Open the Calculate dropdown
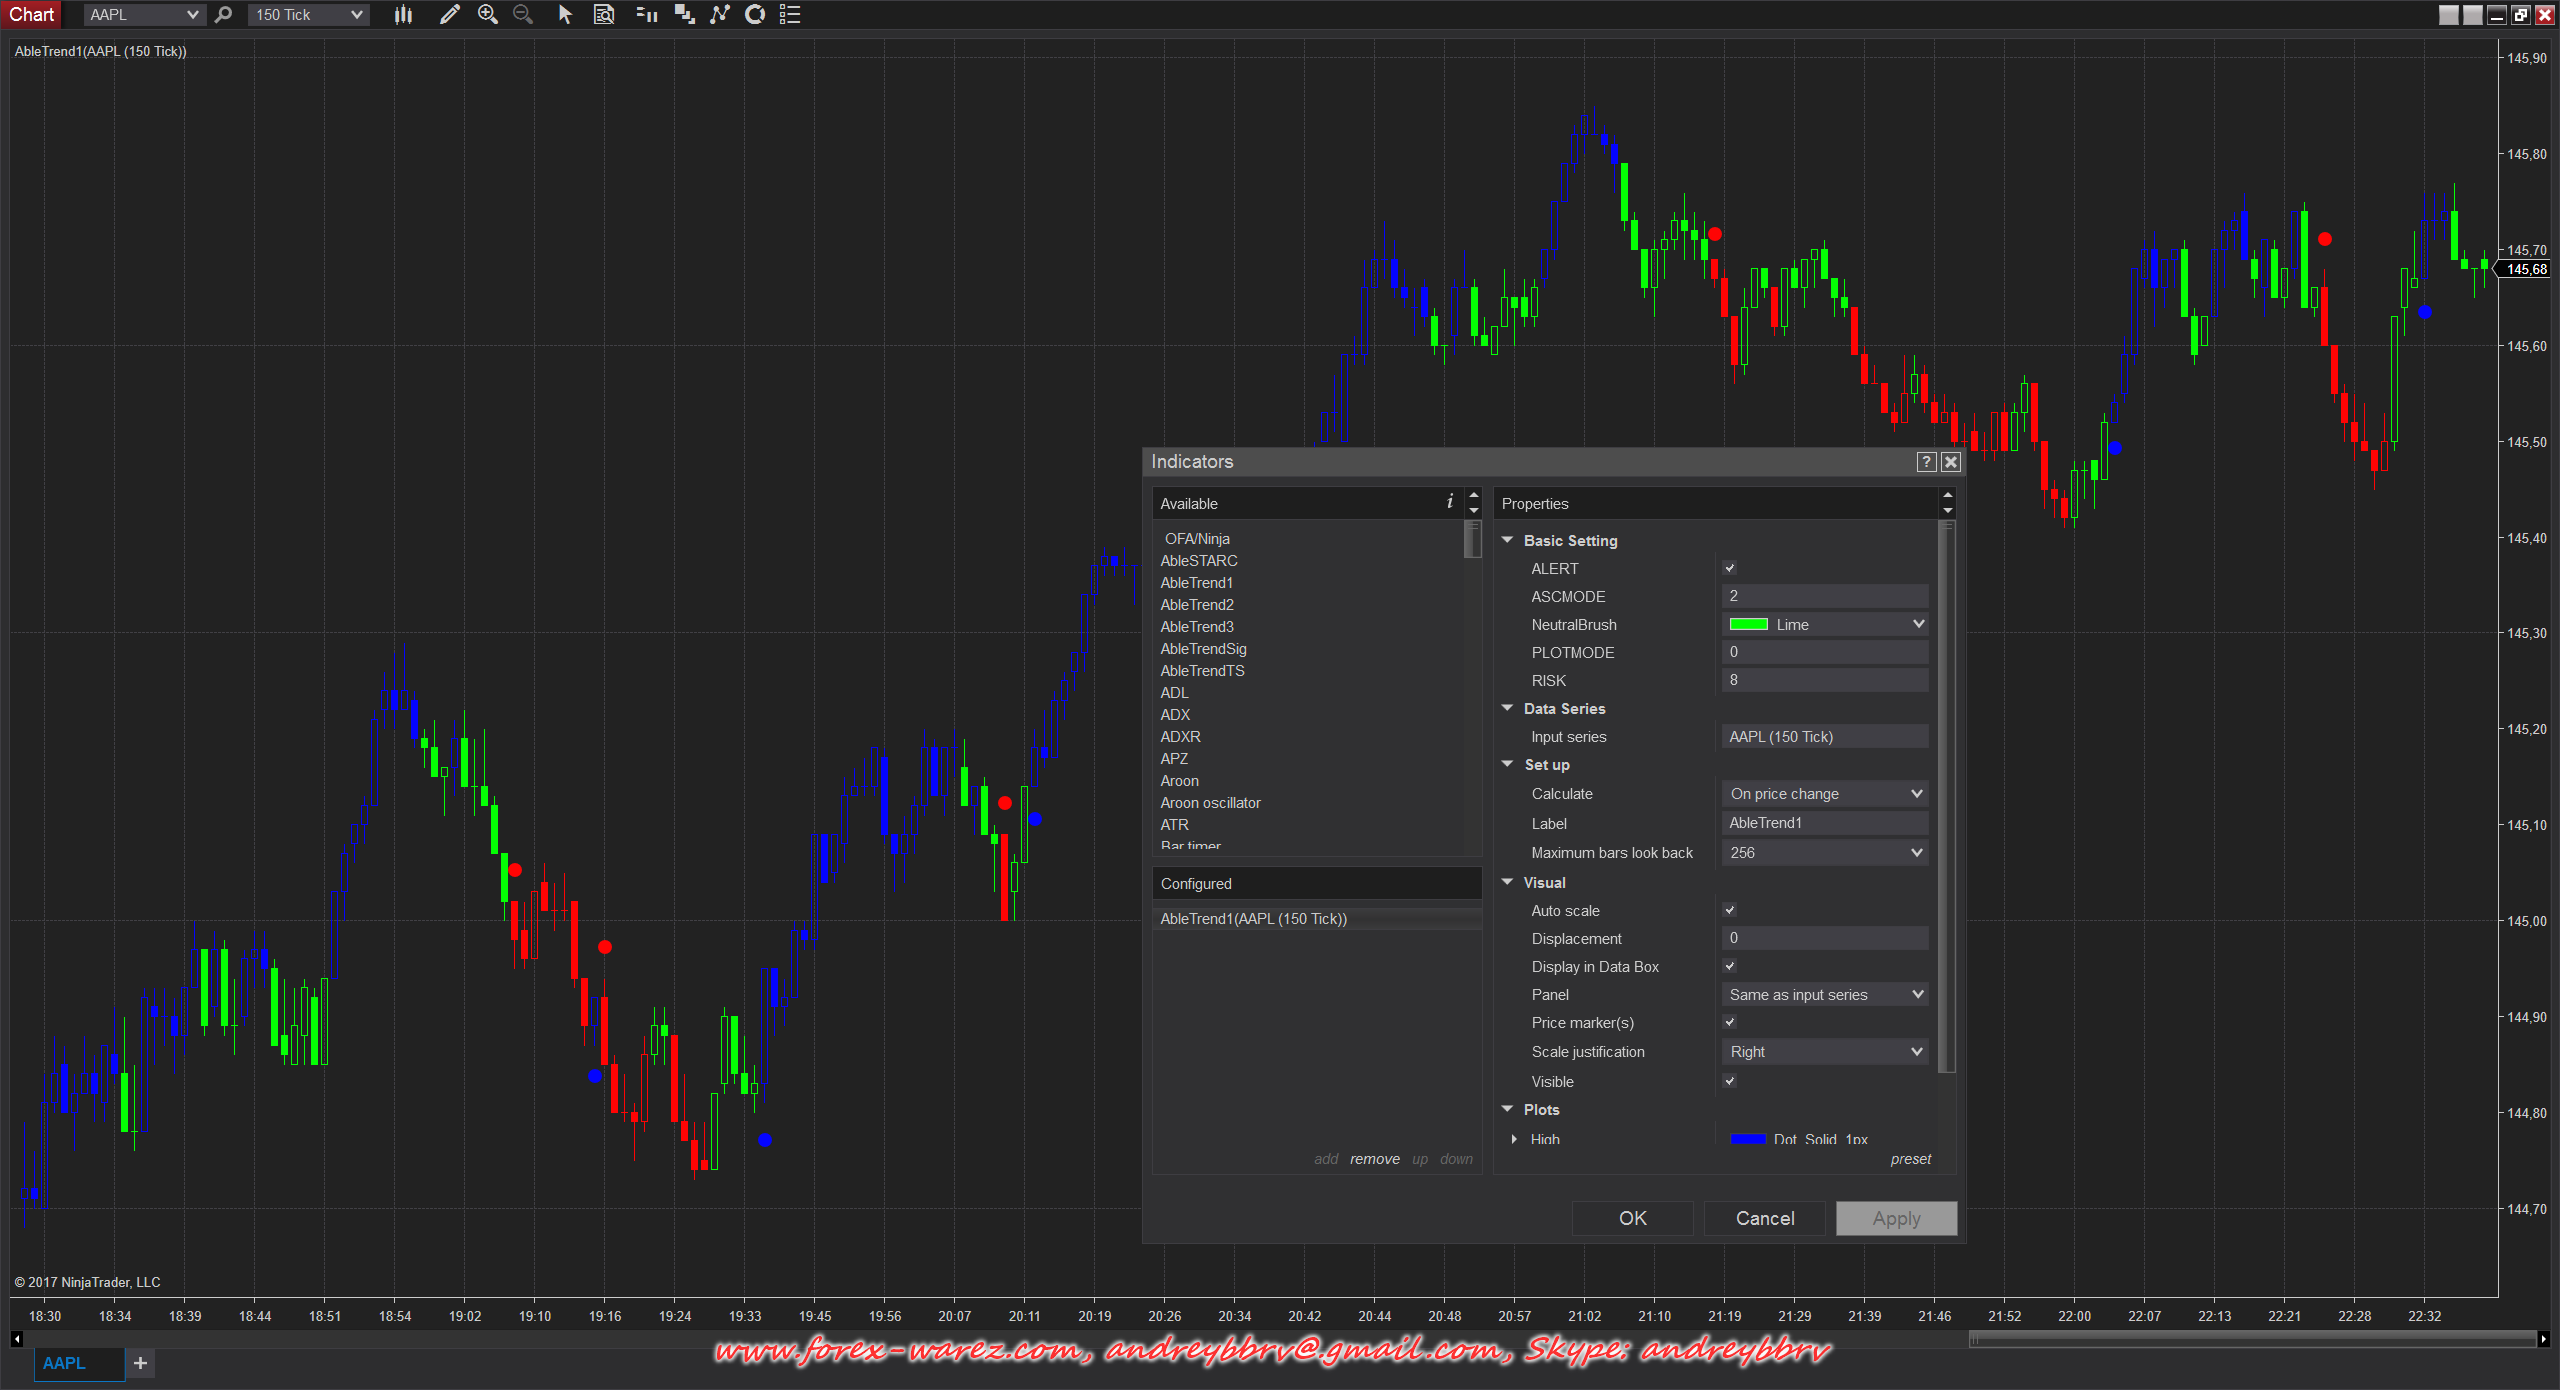The image size is (2560, 1390). click(x=1825, y=794)
